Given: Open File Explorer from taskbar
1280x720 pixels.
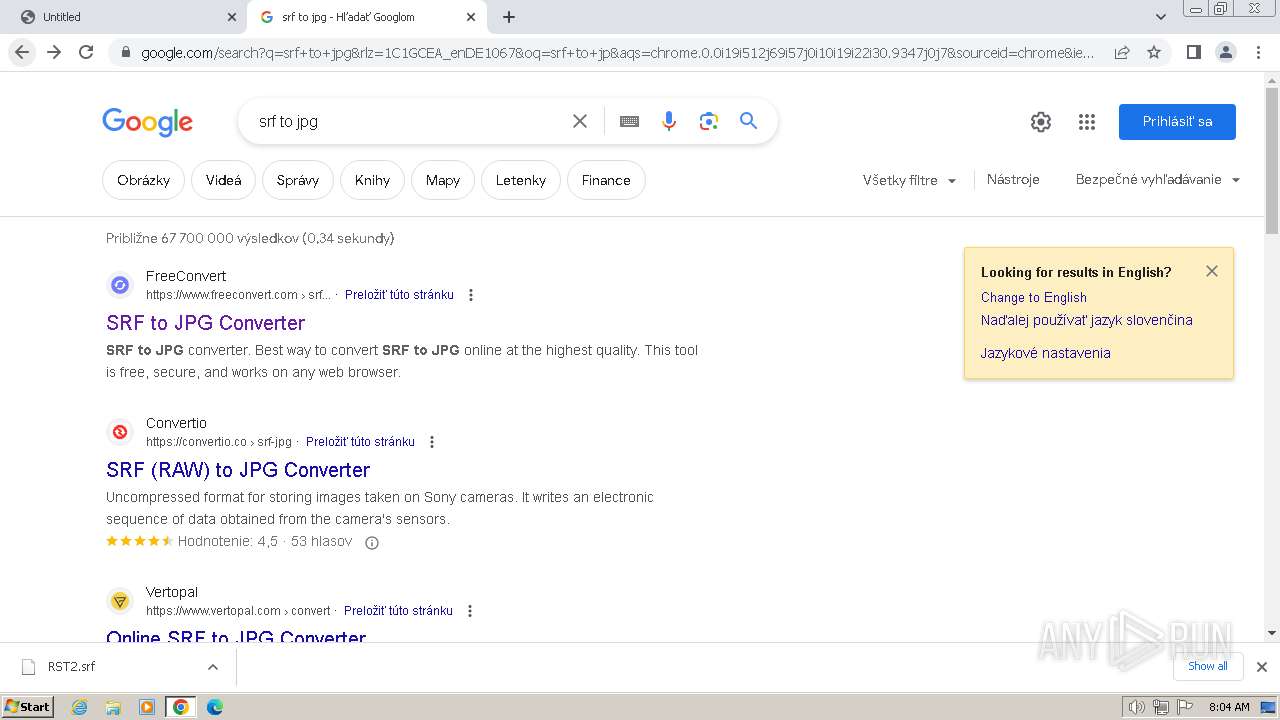Looking at the screenshot, I should pyautogui.click(x=113, y=707).
